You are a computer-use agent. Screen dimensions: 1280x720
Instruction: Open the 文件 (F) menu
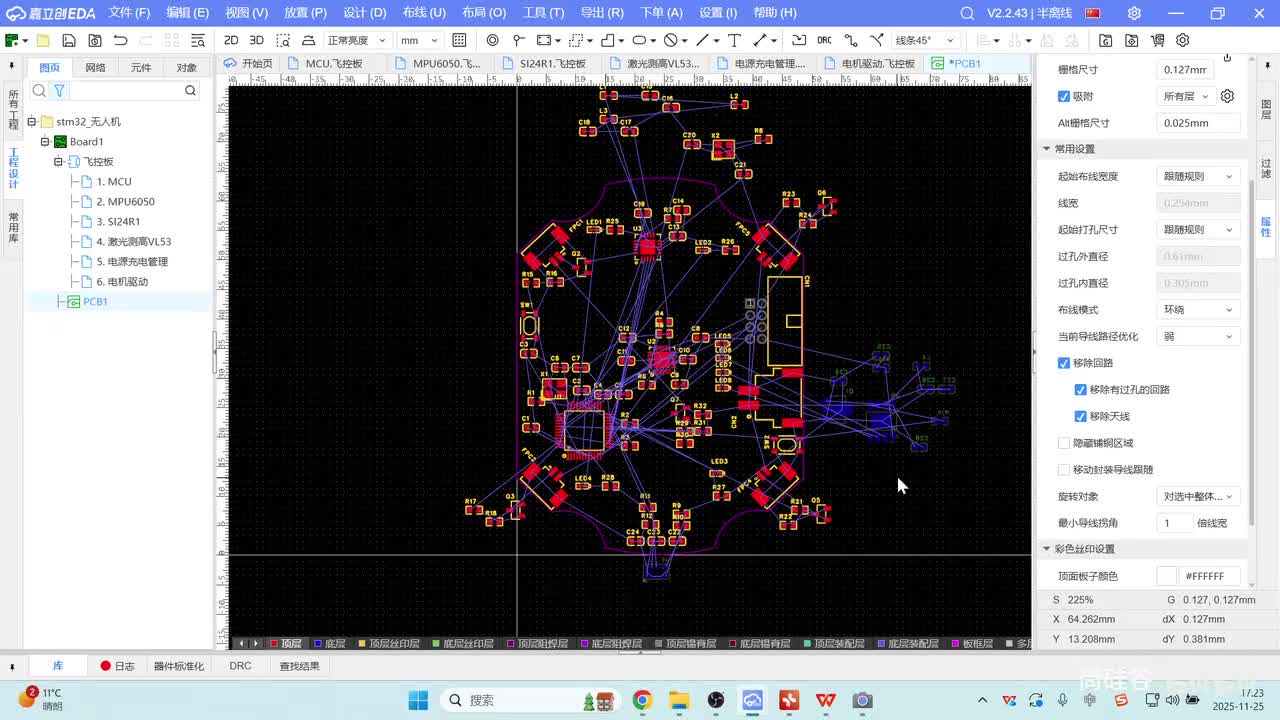click(129, 13)
